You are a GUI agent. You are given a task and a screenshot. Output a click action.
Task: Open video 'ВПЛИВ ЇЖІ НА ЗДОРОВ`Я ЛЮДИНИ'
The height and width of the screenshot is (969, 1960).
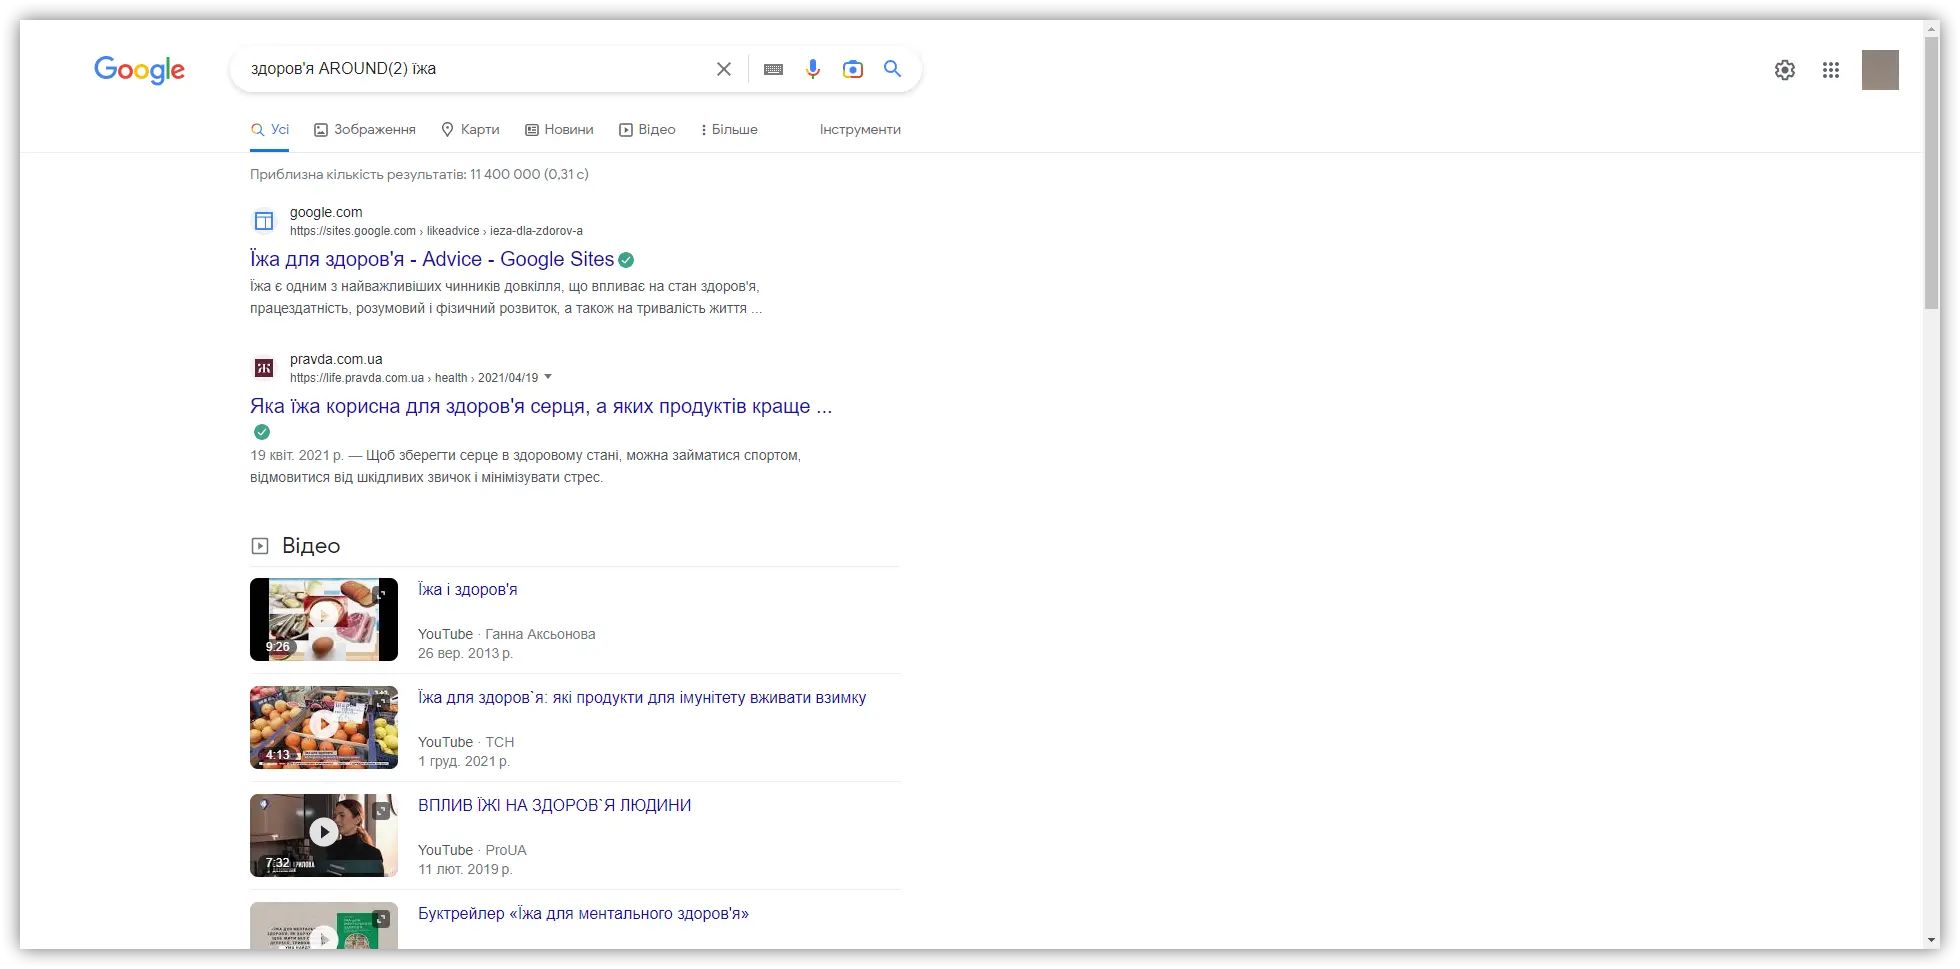[x=555, y=806]
